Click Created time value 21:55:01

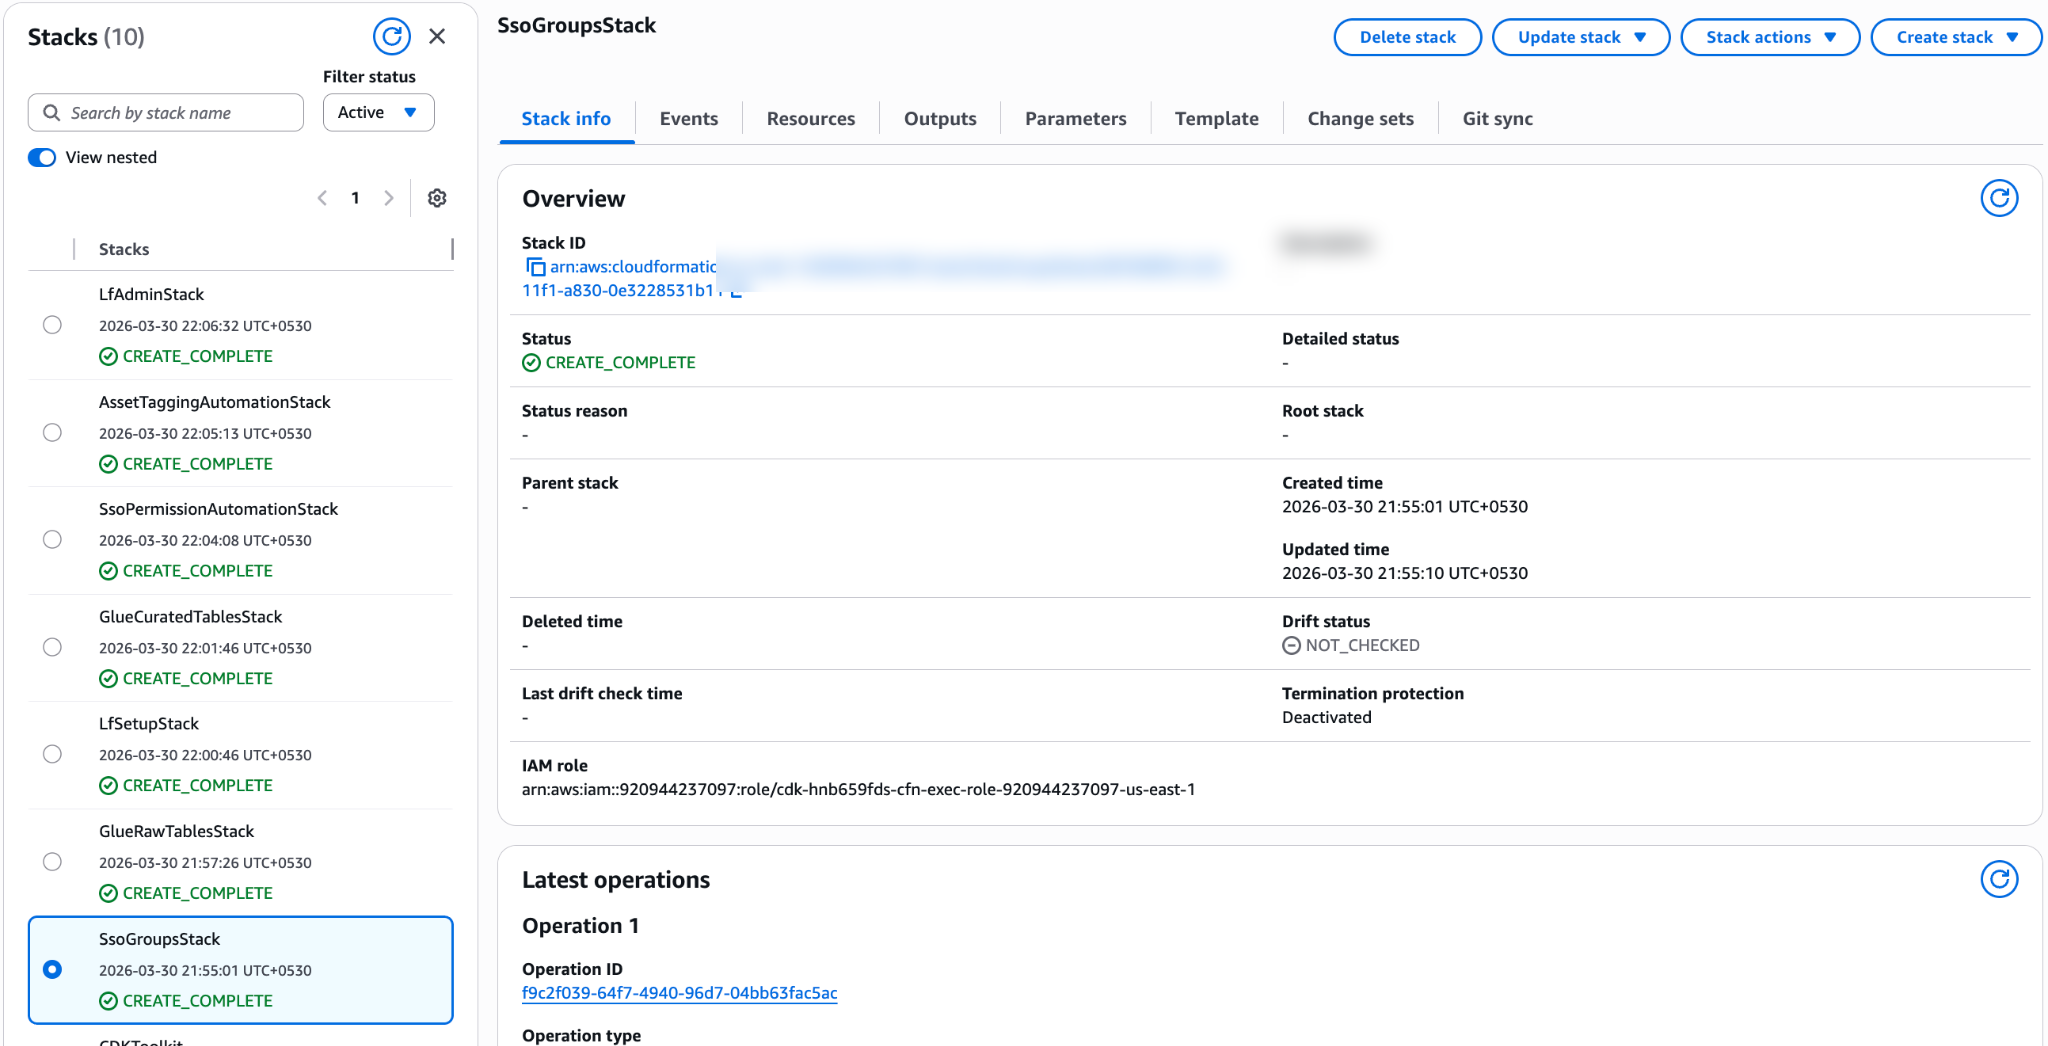[1405, 507]
